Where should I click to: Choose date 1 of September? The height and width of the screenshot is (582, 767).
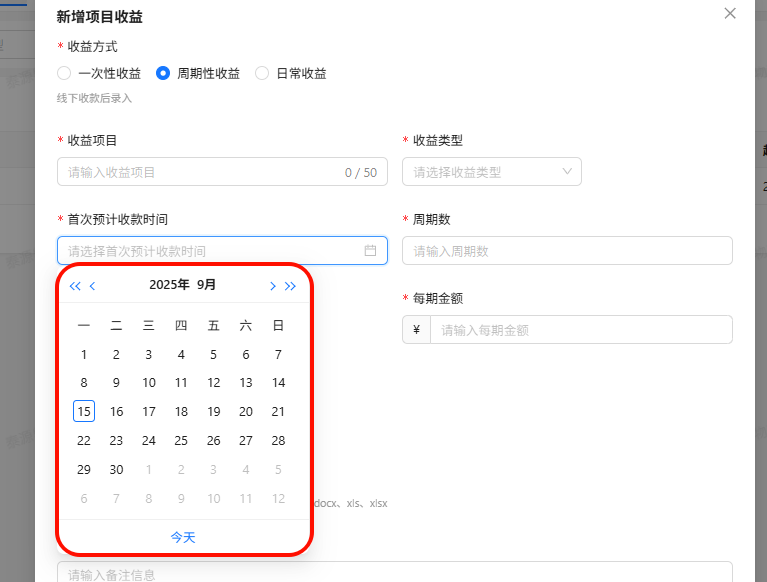[x=84, y=355]
